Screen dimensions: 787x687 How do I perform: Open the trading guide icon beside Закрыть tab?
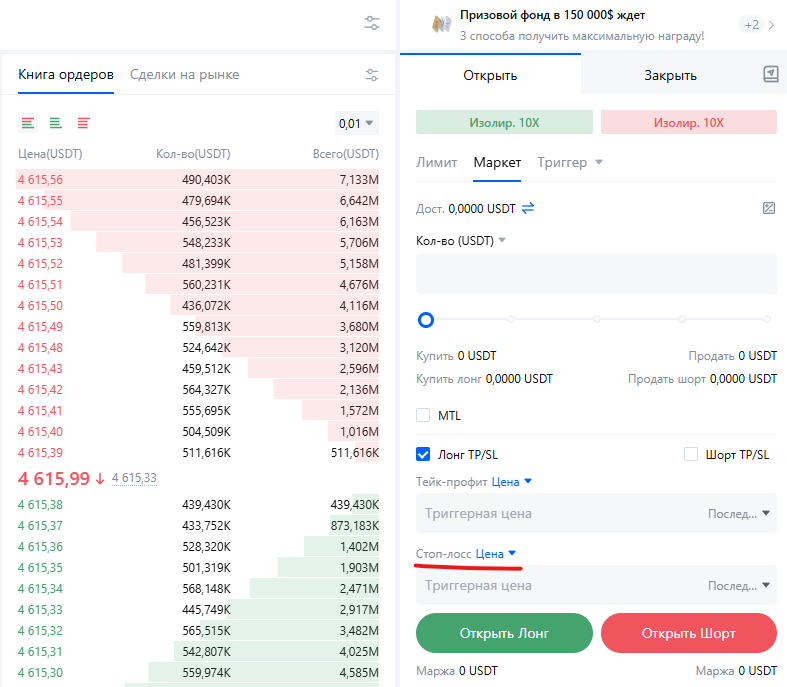click(770, 74)
